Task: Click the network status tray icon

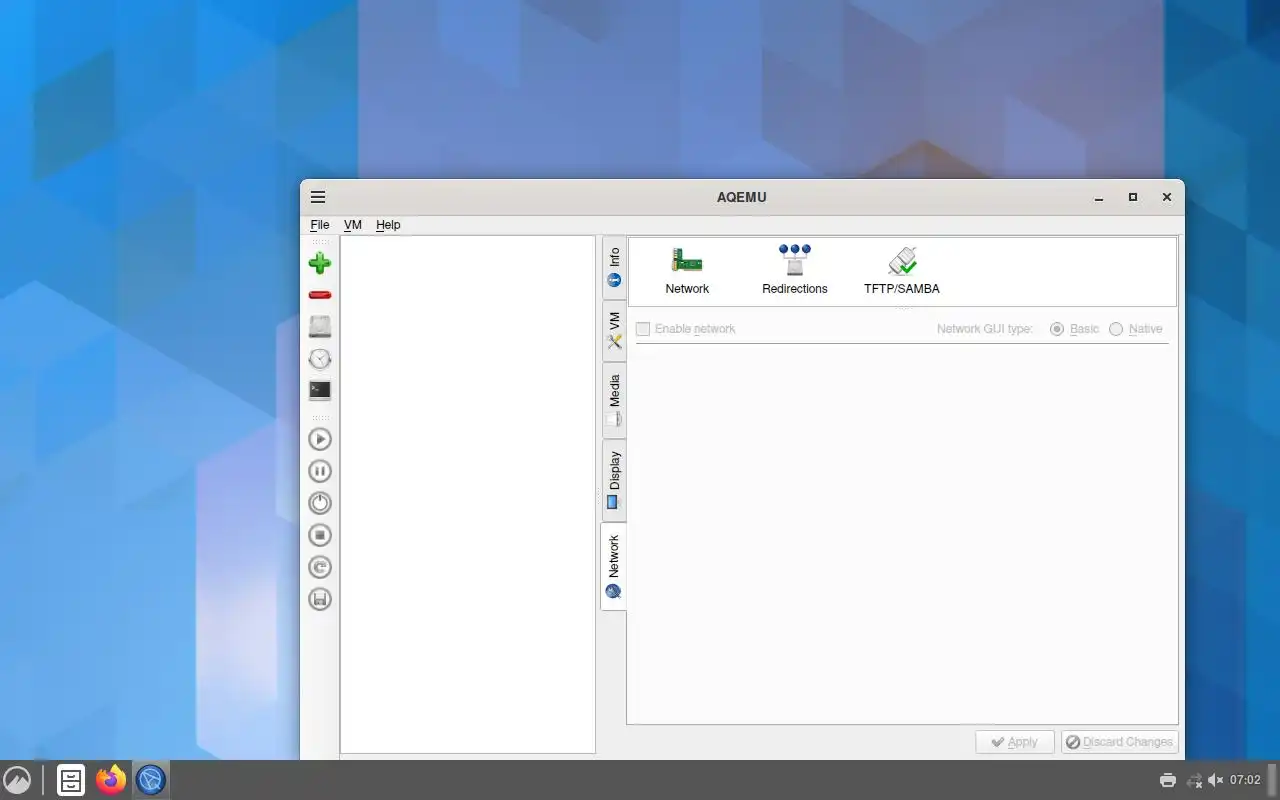Action: [x=1193, y=780]
